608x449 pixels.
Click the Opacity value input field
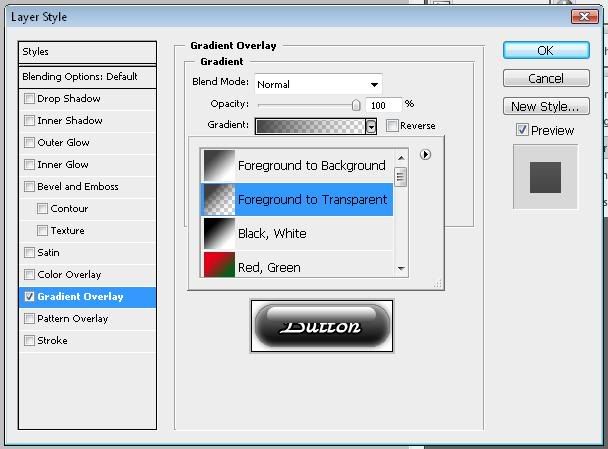383,104
